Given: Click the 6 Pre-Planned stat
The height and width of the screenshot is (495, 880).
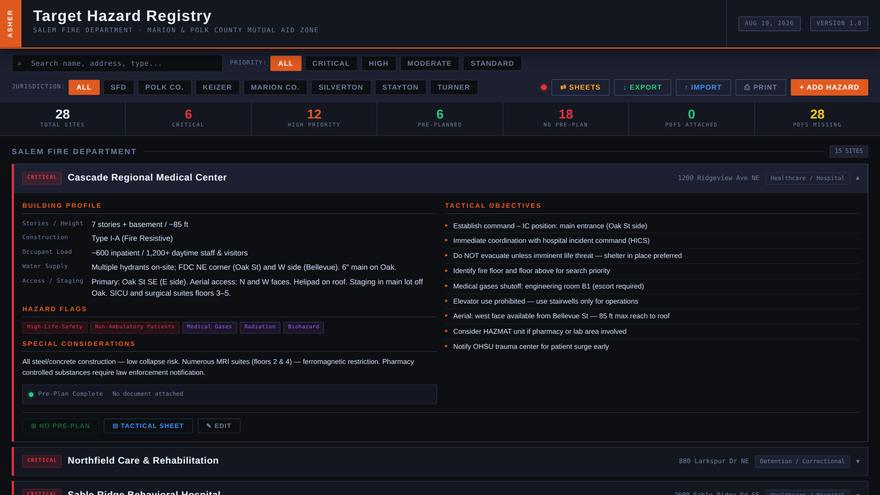Looking at the screenshot, I should pyautogui.click(x=439, y=118).
